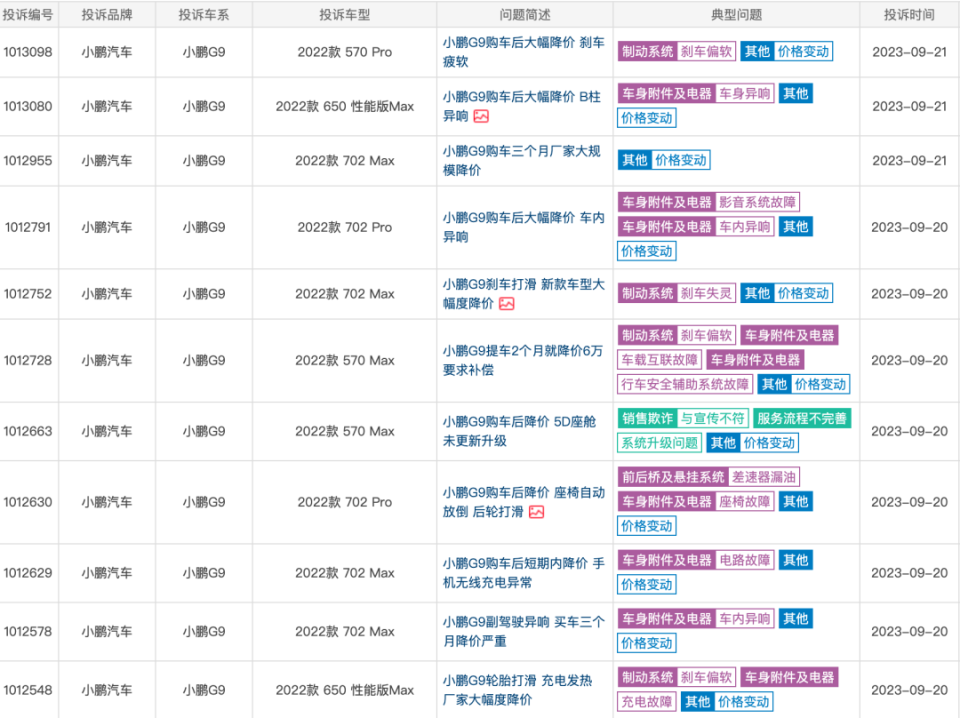Select complaint number 1013098
Viewport: 960px width, 718px height.
pyautogui.click(x=28, y=52)
